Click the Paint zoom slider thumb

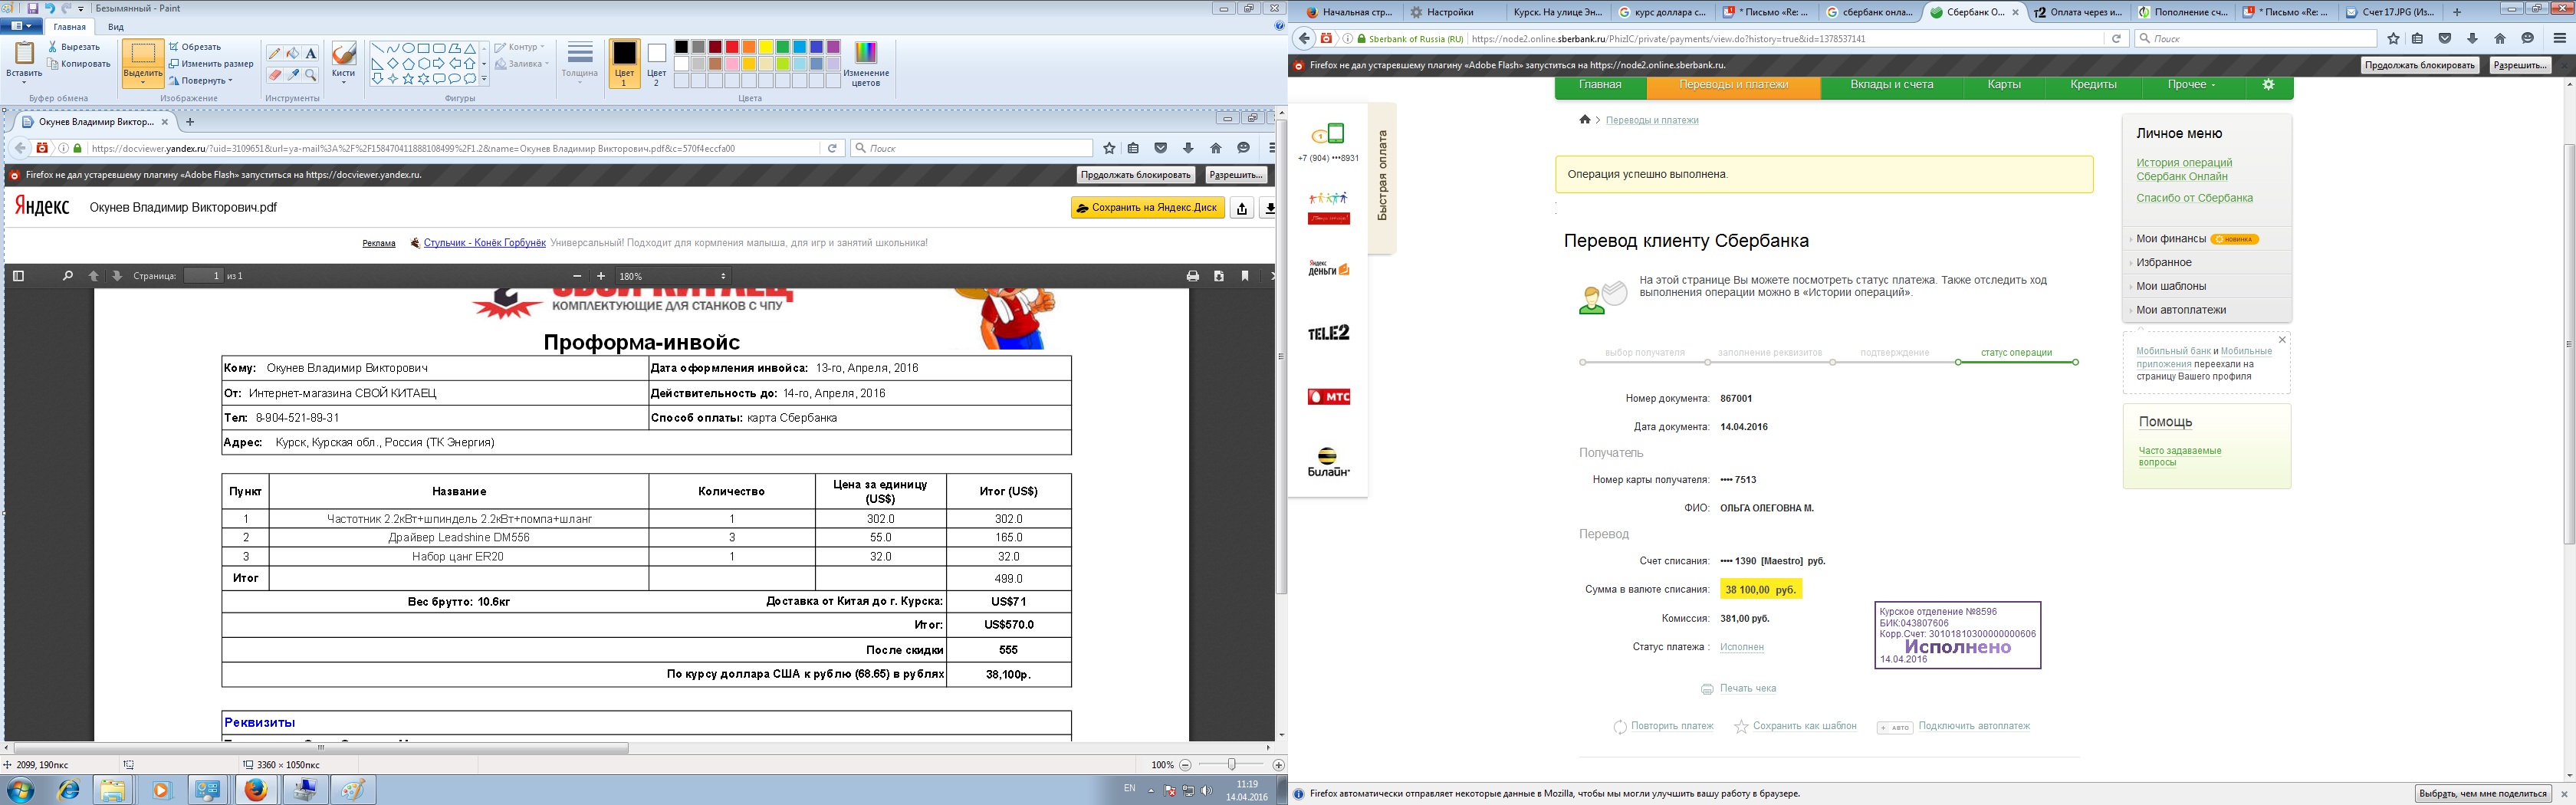click(x=1232, y=765)
